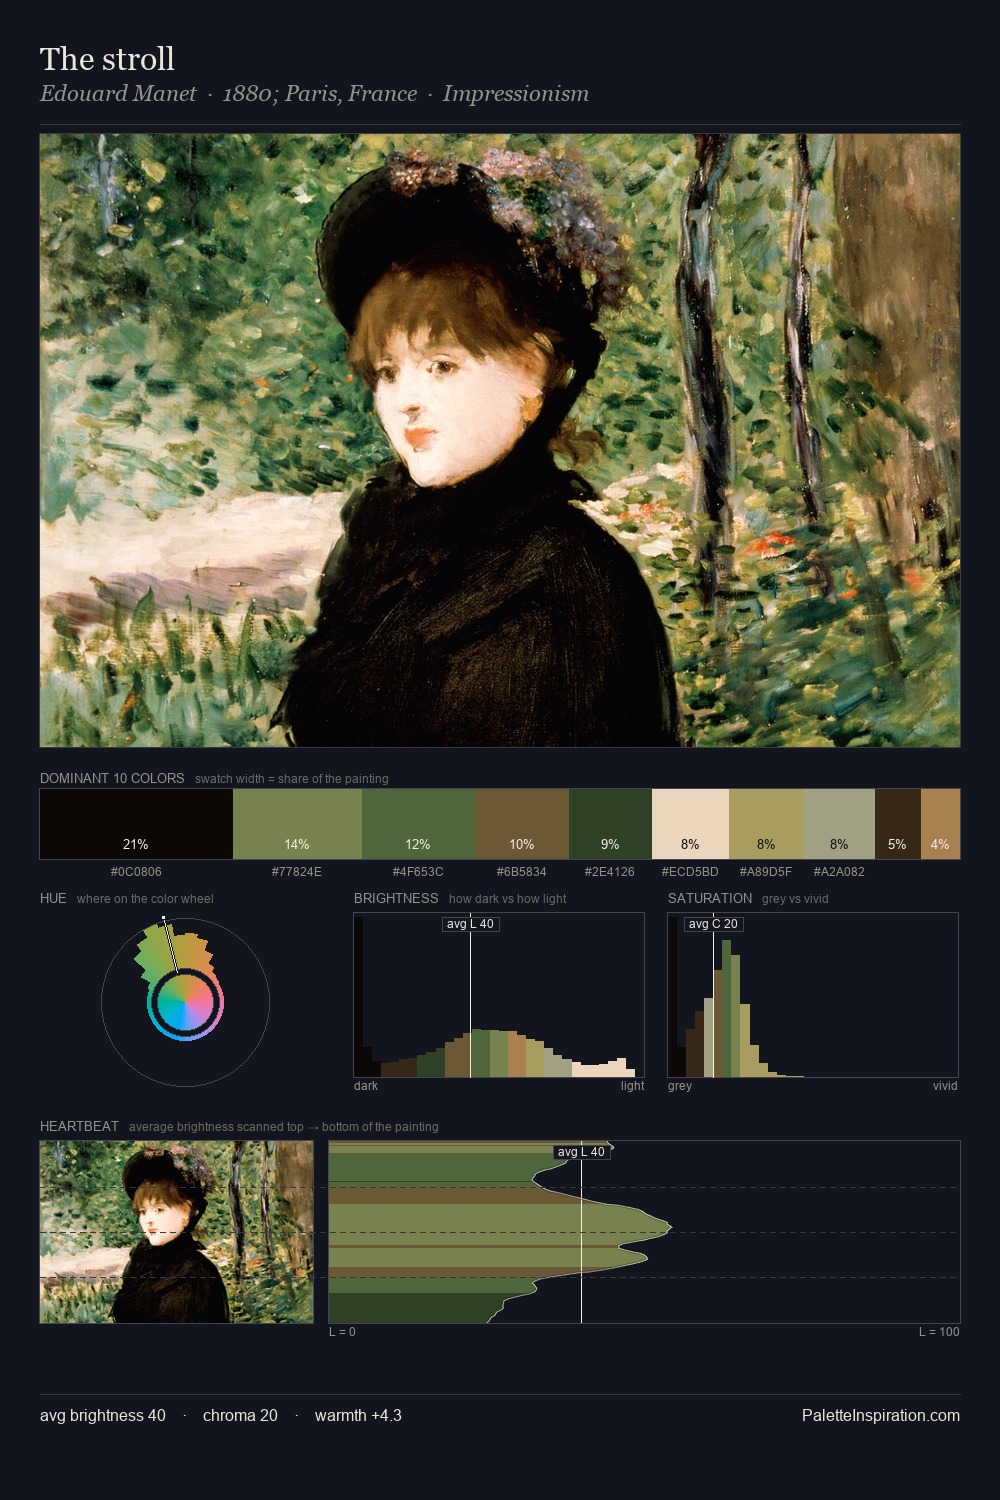Image resolution: width=1000 pixels, height=1500 pixels.
Task: Click the 'avg C 20' saturation label
Action: click(x=713, y=924)
